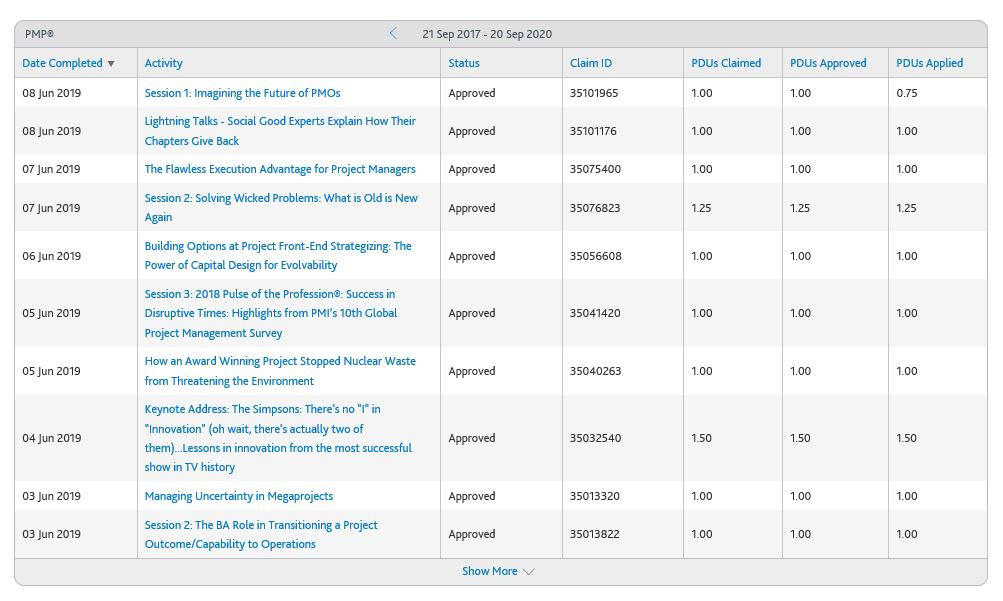This screenshot has width=1003, height=601.
Task: Sort by PDUs Claimed column
Action: click(726, 63)
